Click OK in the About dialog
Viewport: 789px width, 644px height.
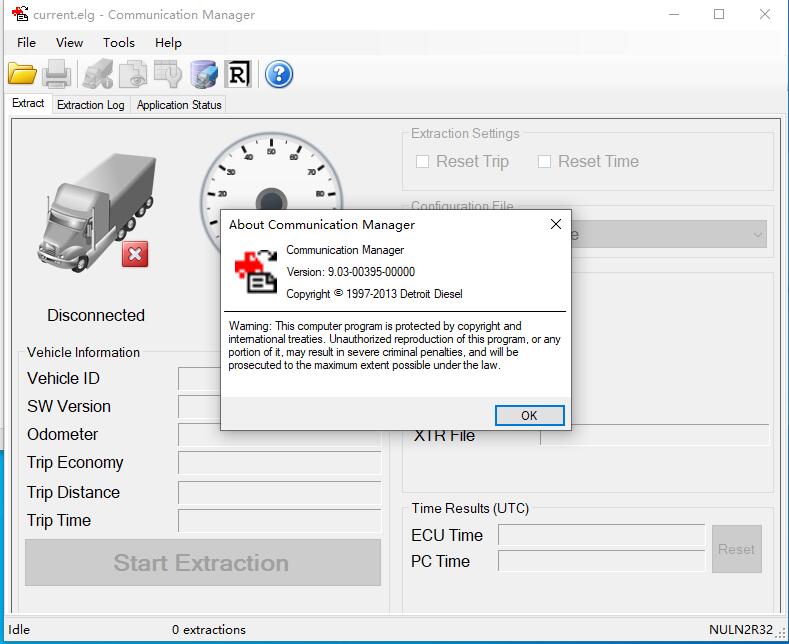pos(529,416)
